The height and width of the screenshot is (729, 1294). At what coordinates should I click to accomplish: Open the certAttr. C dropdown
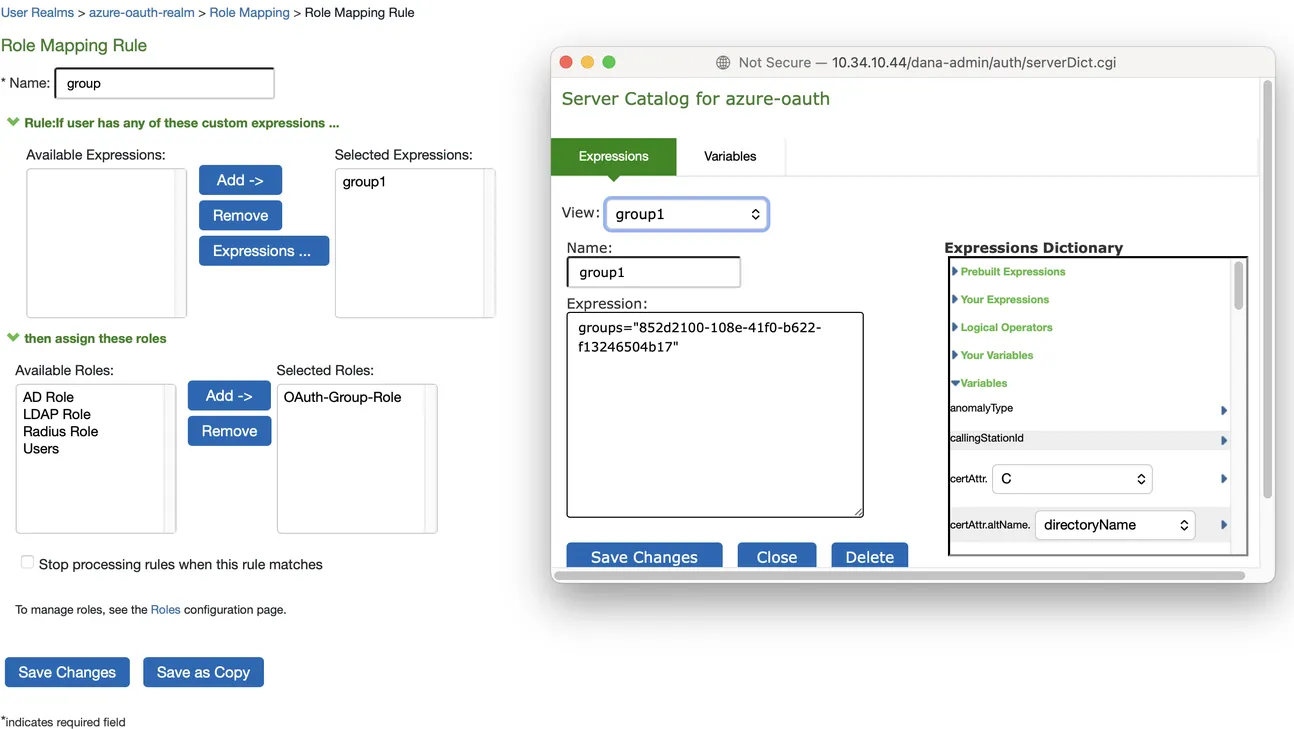click(1072, 479)
